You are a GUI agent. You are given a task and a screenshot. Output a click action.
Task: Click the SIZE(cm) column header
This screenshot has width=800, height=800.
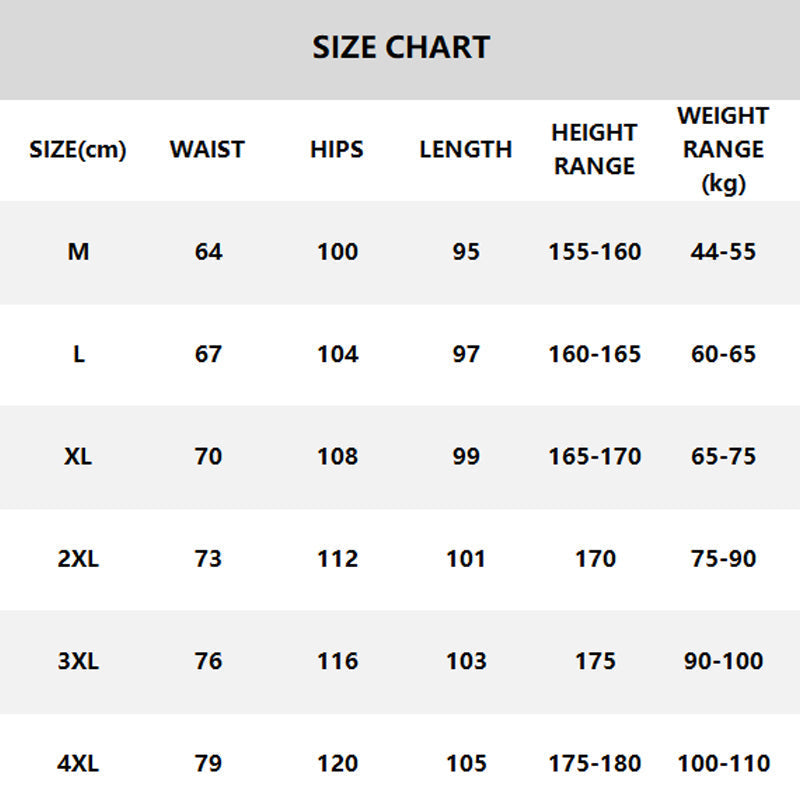[x=78, y=150]
